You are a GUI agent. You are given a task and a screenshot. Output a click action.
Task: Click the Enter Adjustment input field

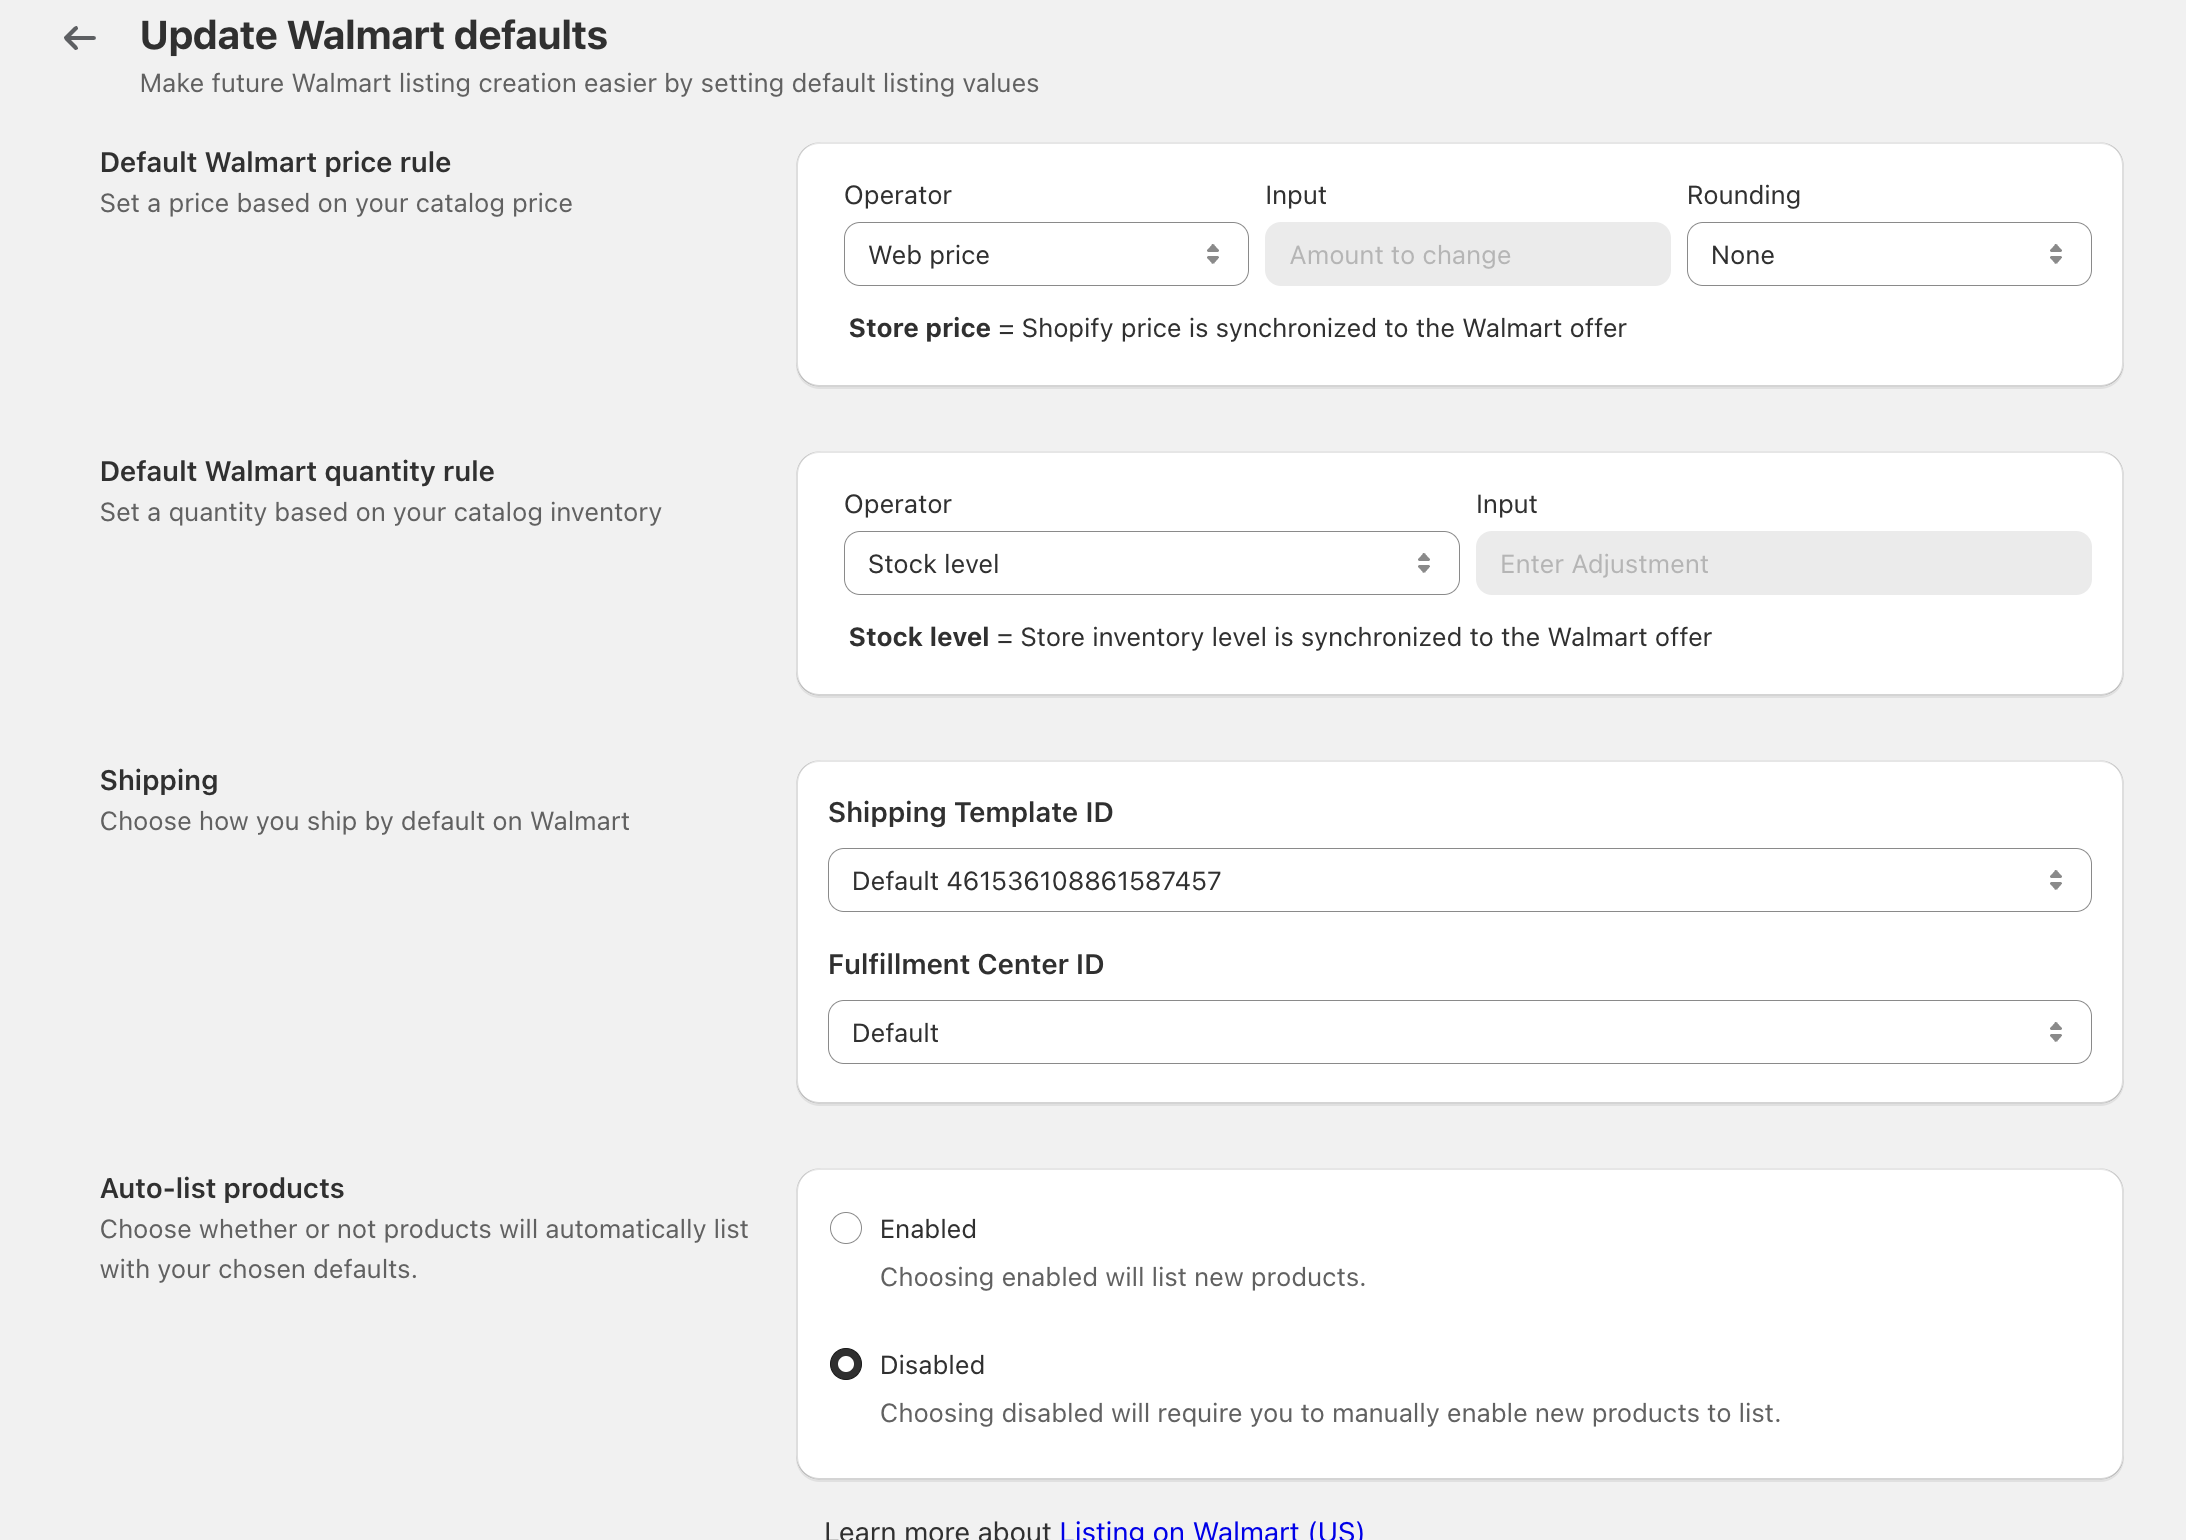pos(1783,563)
